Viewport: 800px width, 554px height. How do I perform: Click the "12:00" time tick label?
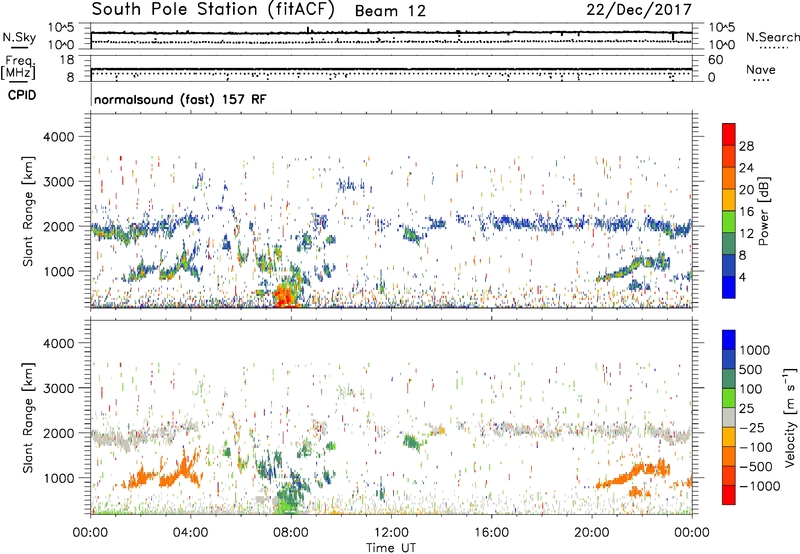391,533
